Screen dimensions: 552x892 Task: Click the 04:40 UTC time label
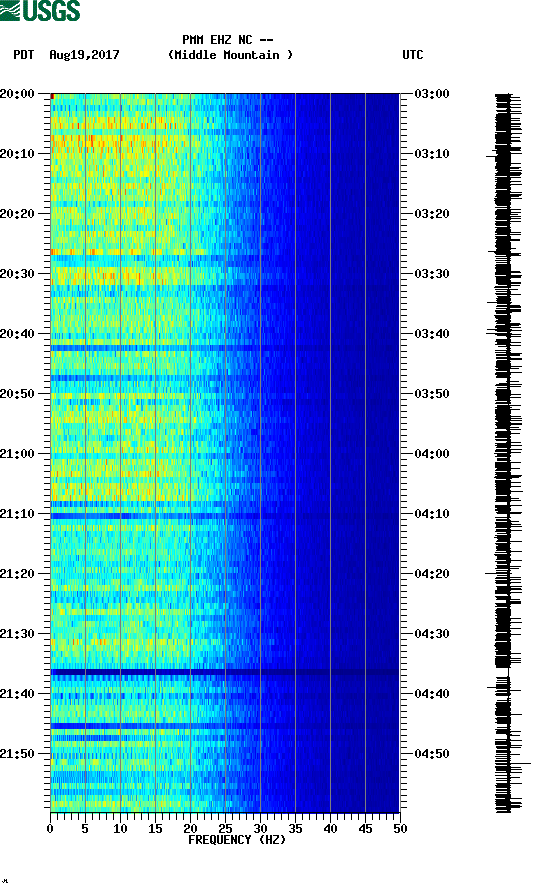432,694
